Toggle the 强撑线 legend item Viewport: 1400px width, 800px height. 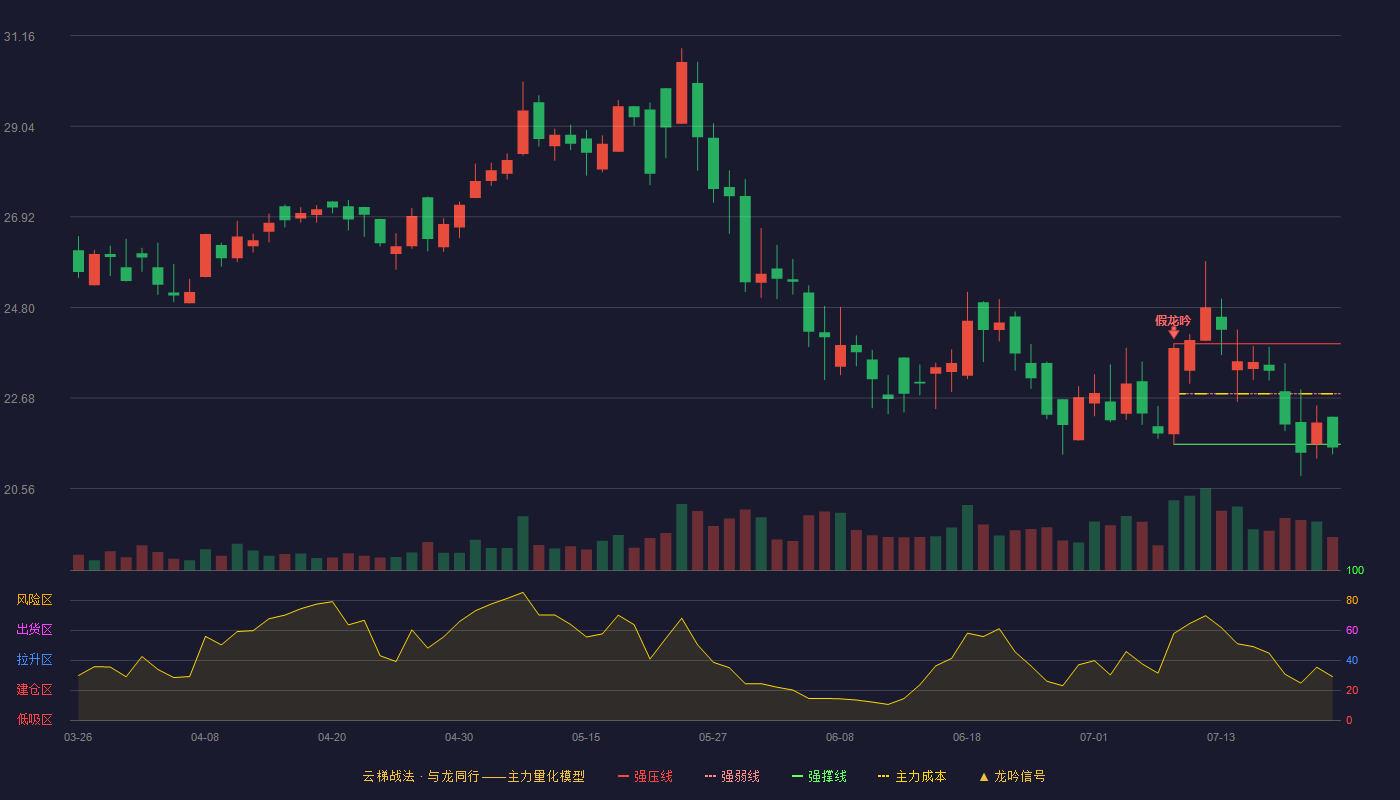coord(819,776)
